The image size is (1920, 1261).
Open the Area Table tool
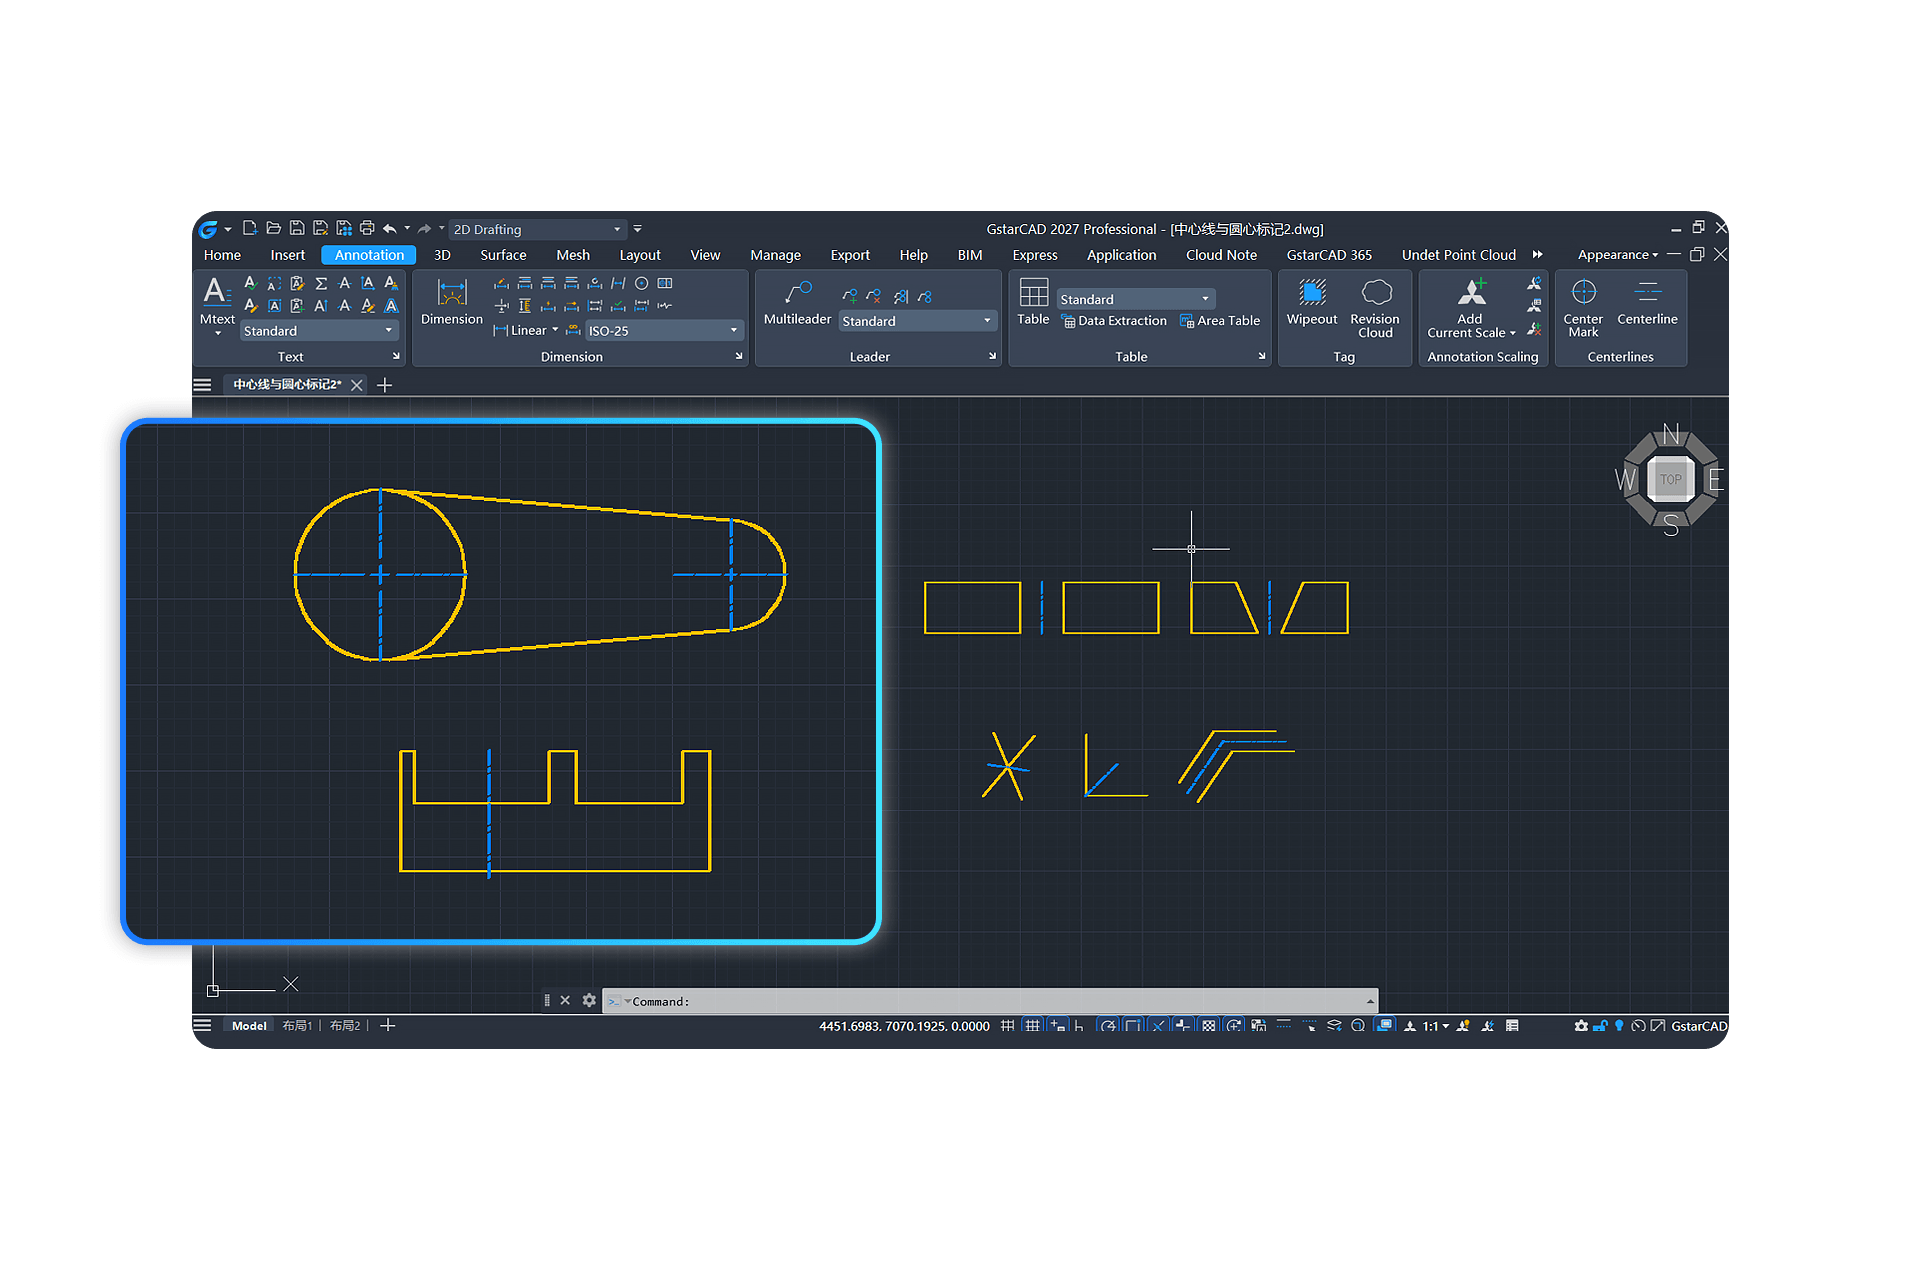[x=1220, y=321]
